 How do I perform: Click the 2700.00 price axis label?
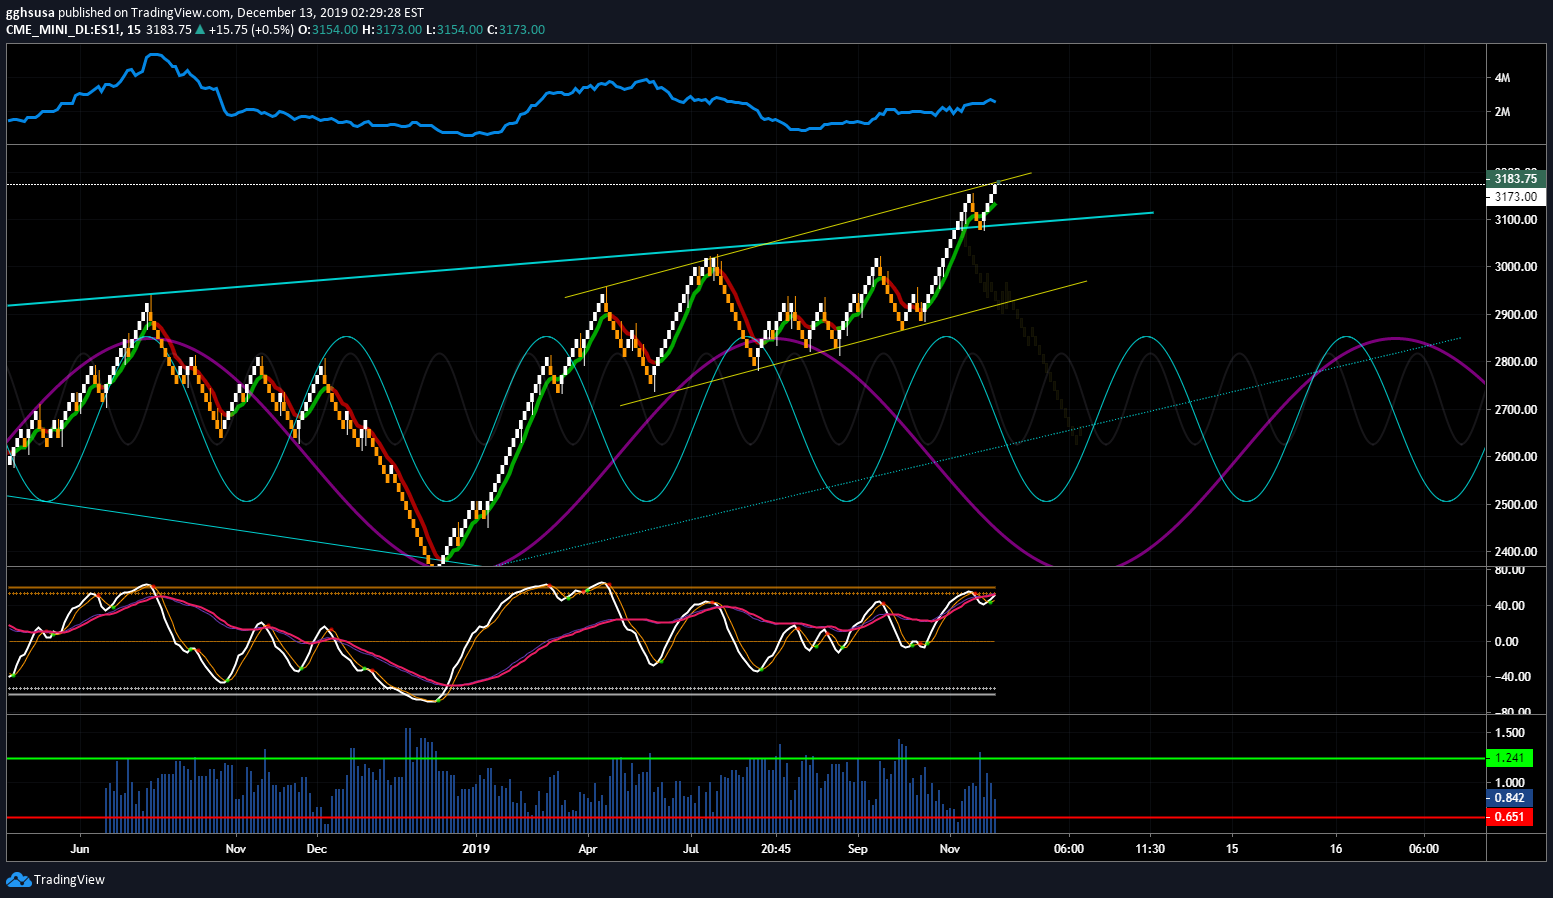[x=1516, y=410]
